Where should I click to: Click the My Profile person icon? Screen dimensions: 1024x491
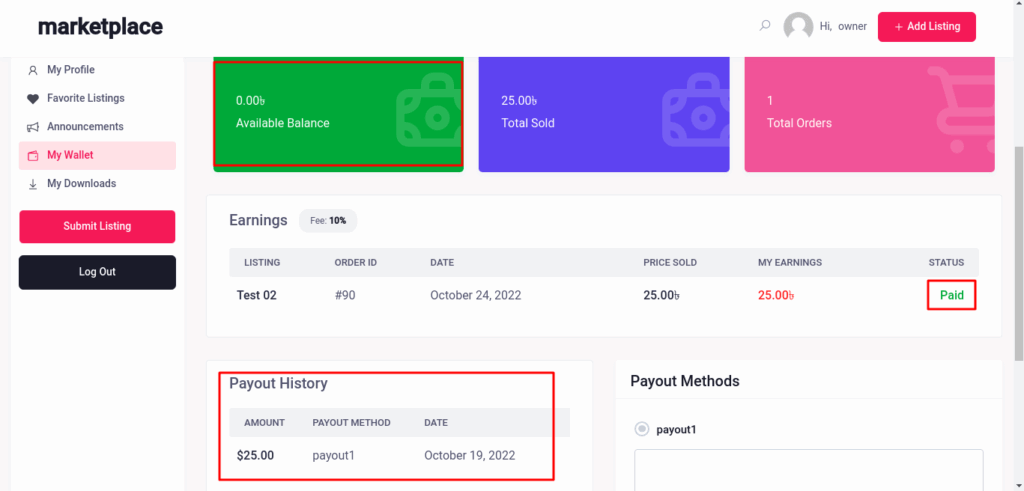pyautogui.click(x=33, y=70)
